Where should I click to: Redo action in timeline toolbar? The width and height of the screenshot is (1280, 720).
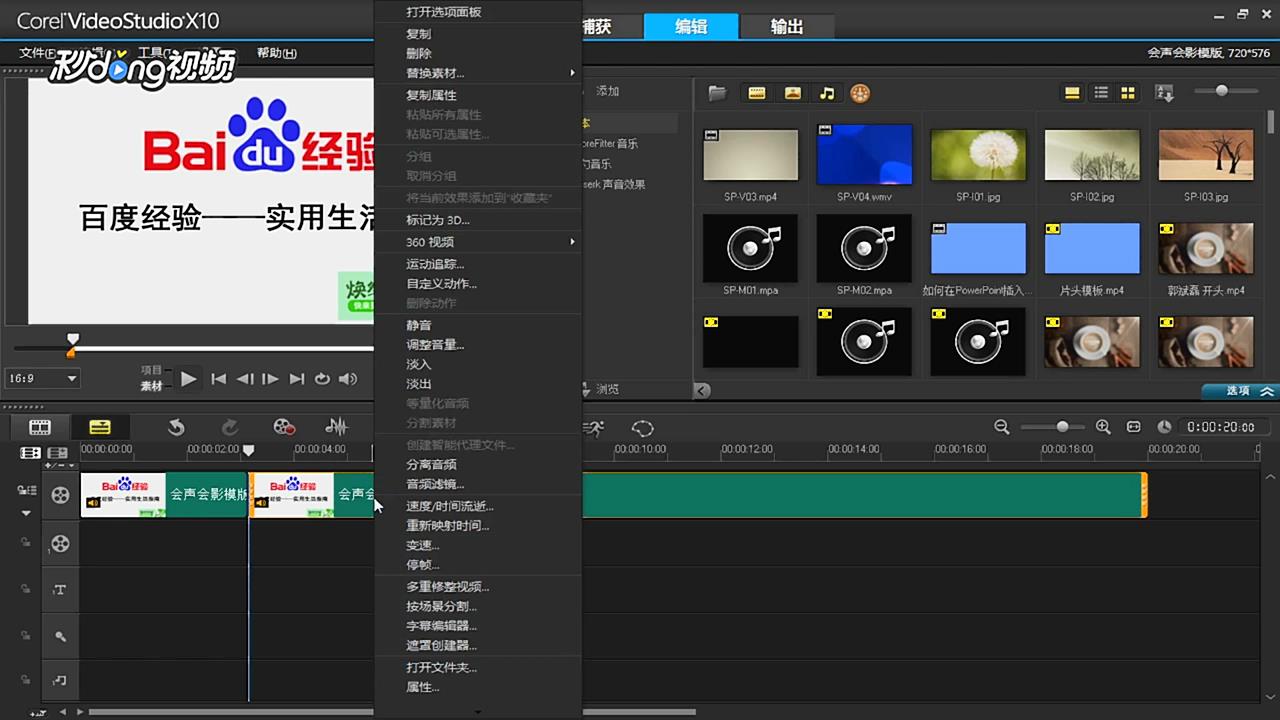pos(230,427)
